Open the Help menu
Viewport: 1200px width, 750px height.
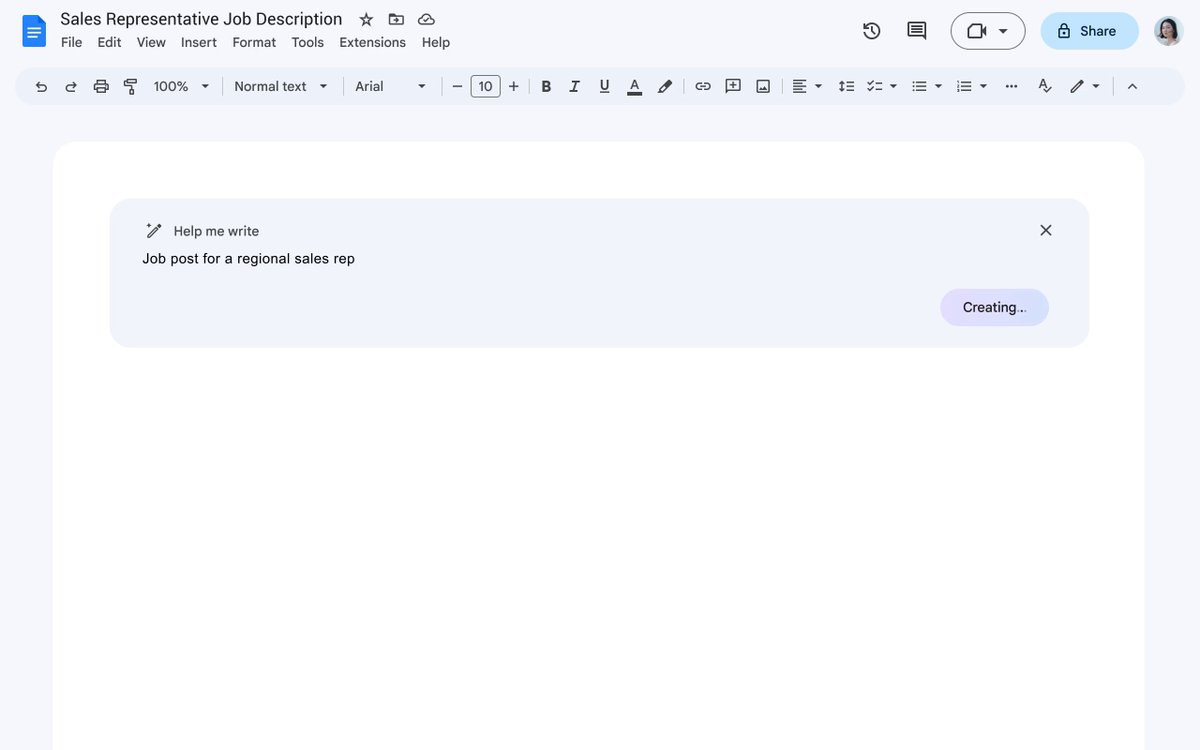point(436,42)
